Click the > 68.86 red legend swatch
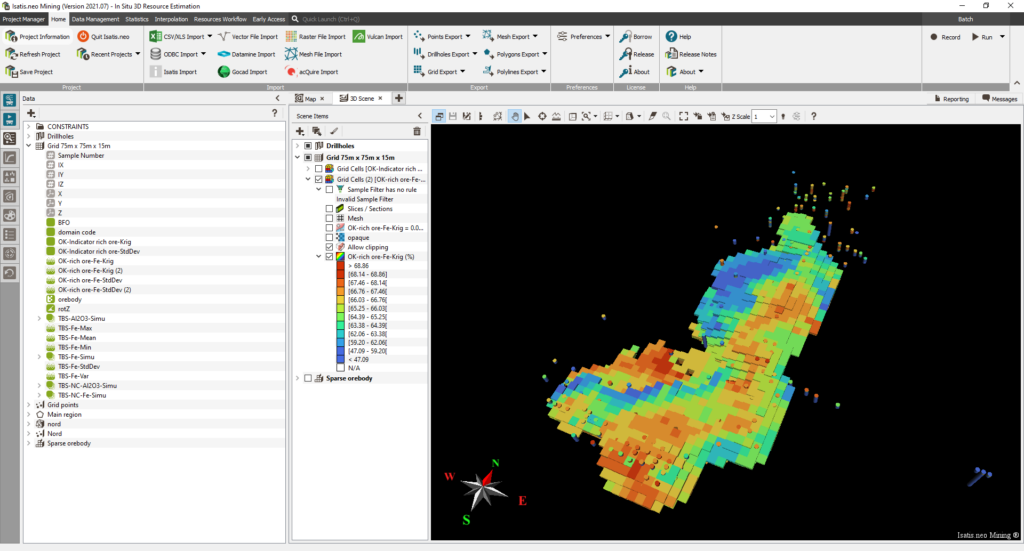The image size is (1024, 551). pos(340,266)
